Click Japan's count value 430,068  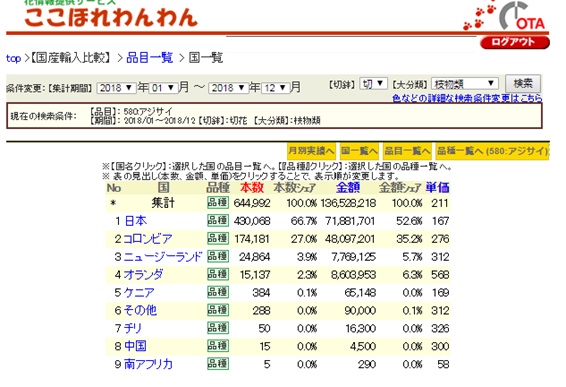click(x=252, y=221)
